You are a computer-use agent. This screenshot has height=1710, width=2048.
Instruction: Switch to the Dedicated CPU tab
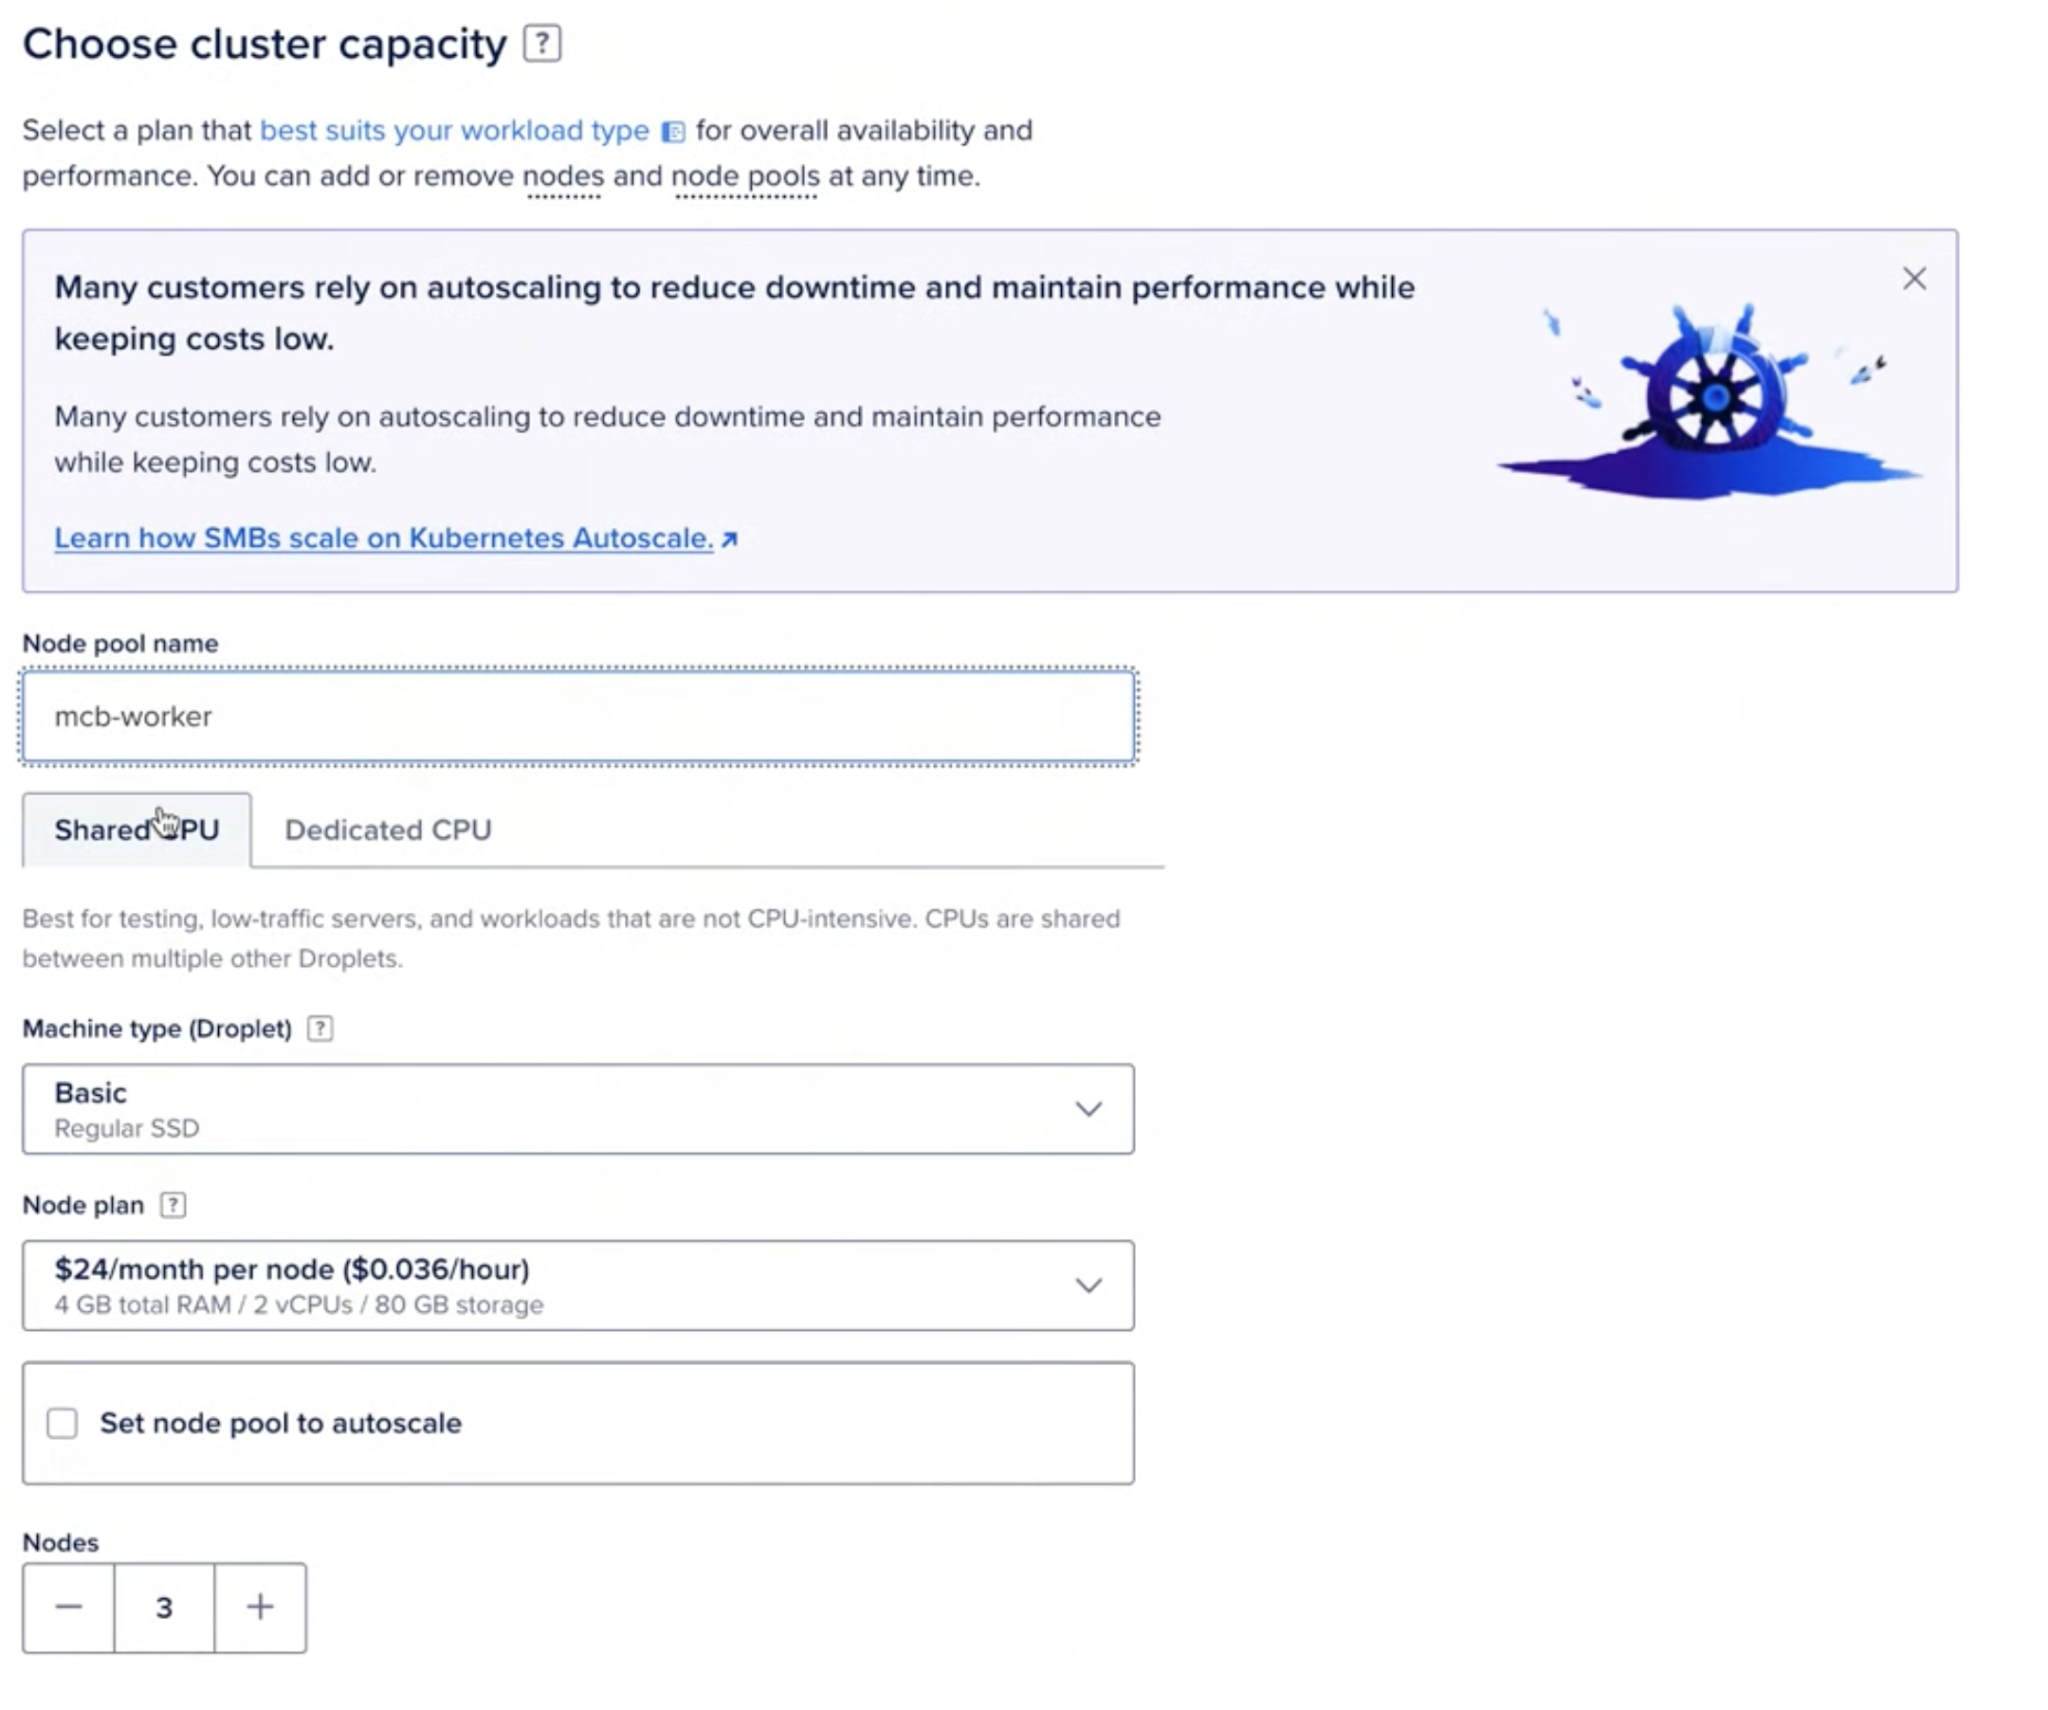(387, 830)
